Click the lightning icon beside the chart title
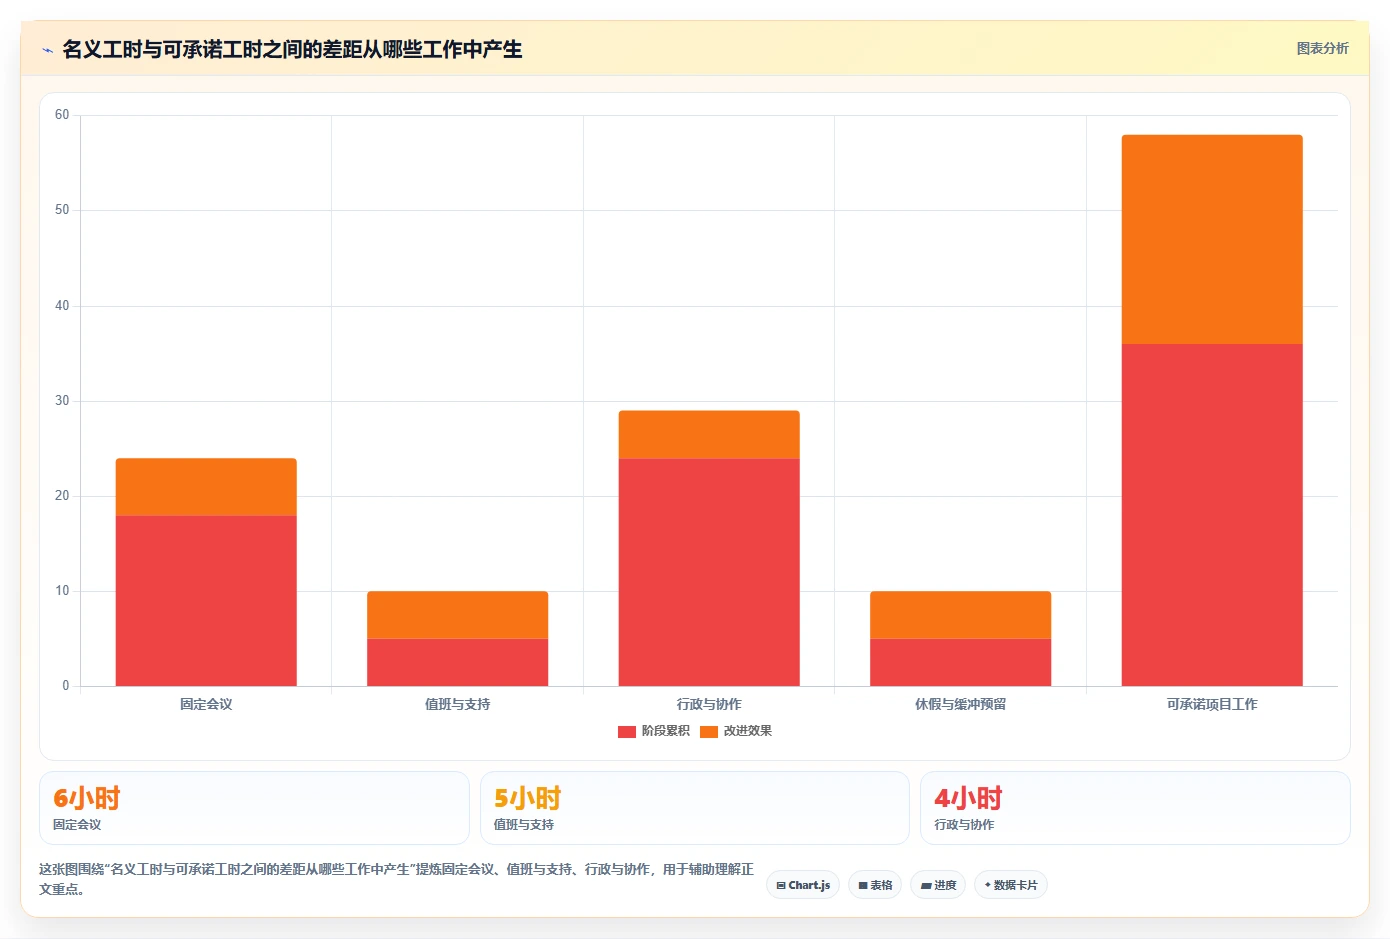This screenshot has width=1390, height=939. (47, 50)
